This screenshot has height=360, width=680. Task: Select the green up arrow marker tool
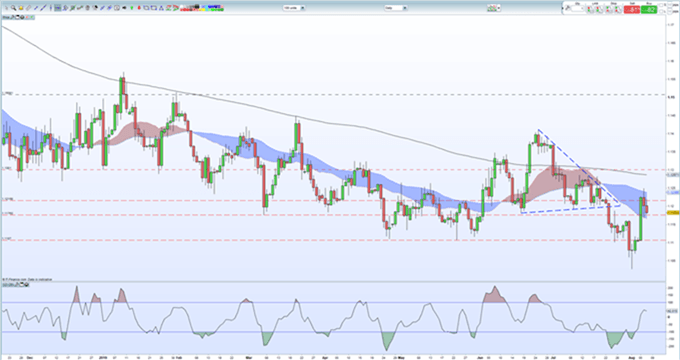coord(131,8)
